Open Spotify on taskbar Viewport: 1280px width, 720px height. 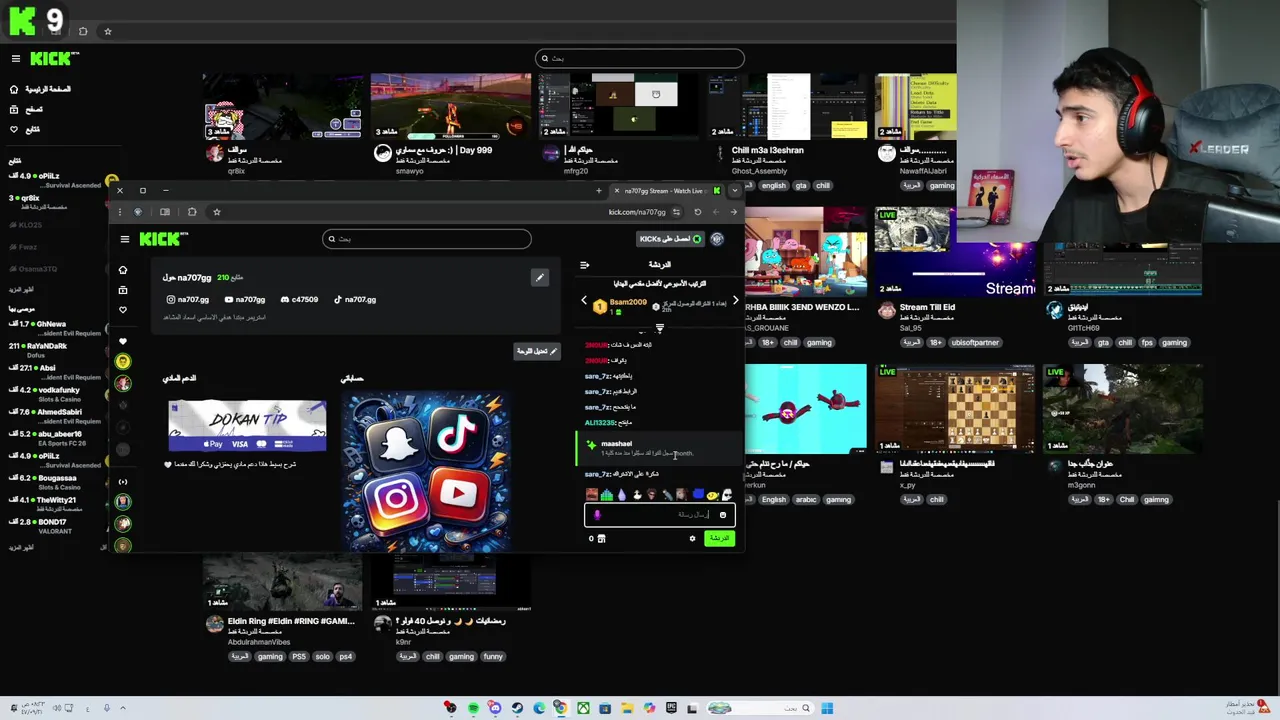(x=473, y=708)
